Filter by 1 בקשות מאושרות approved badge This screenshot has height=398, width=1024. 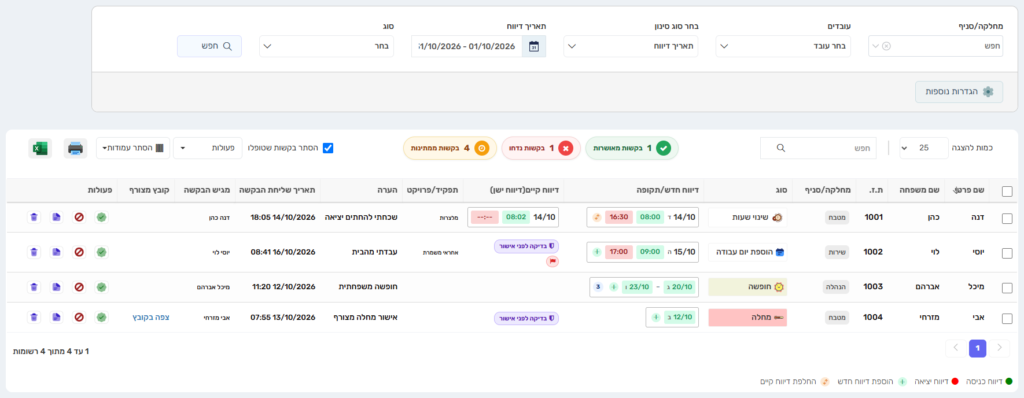(632, 148)
